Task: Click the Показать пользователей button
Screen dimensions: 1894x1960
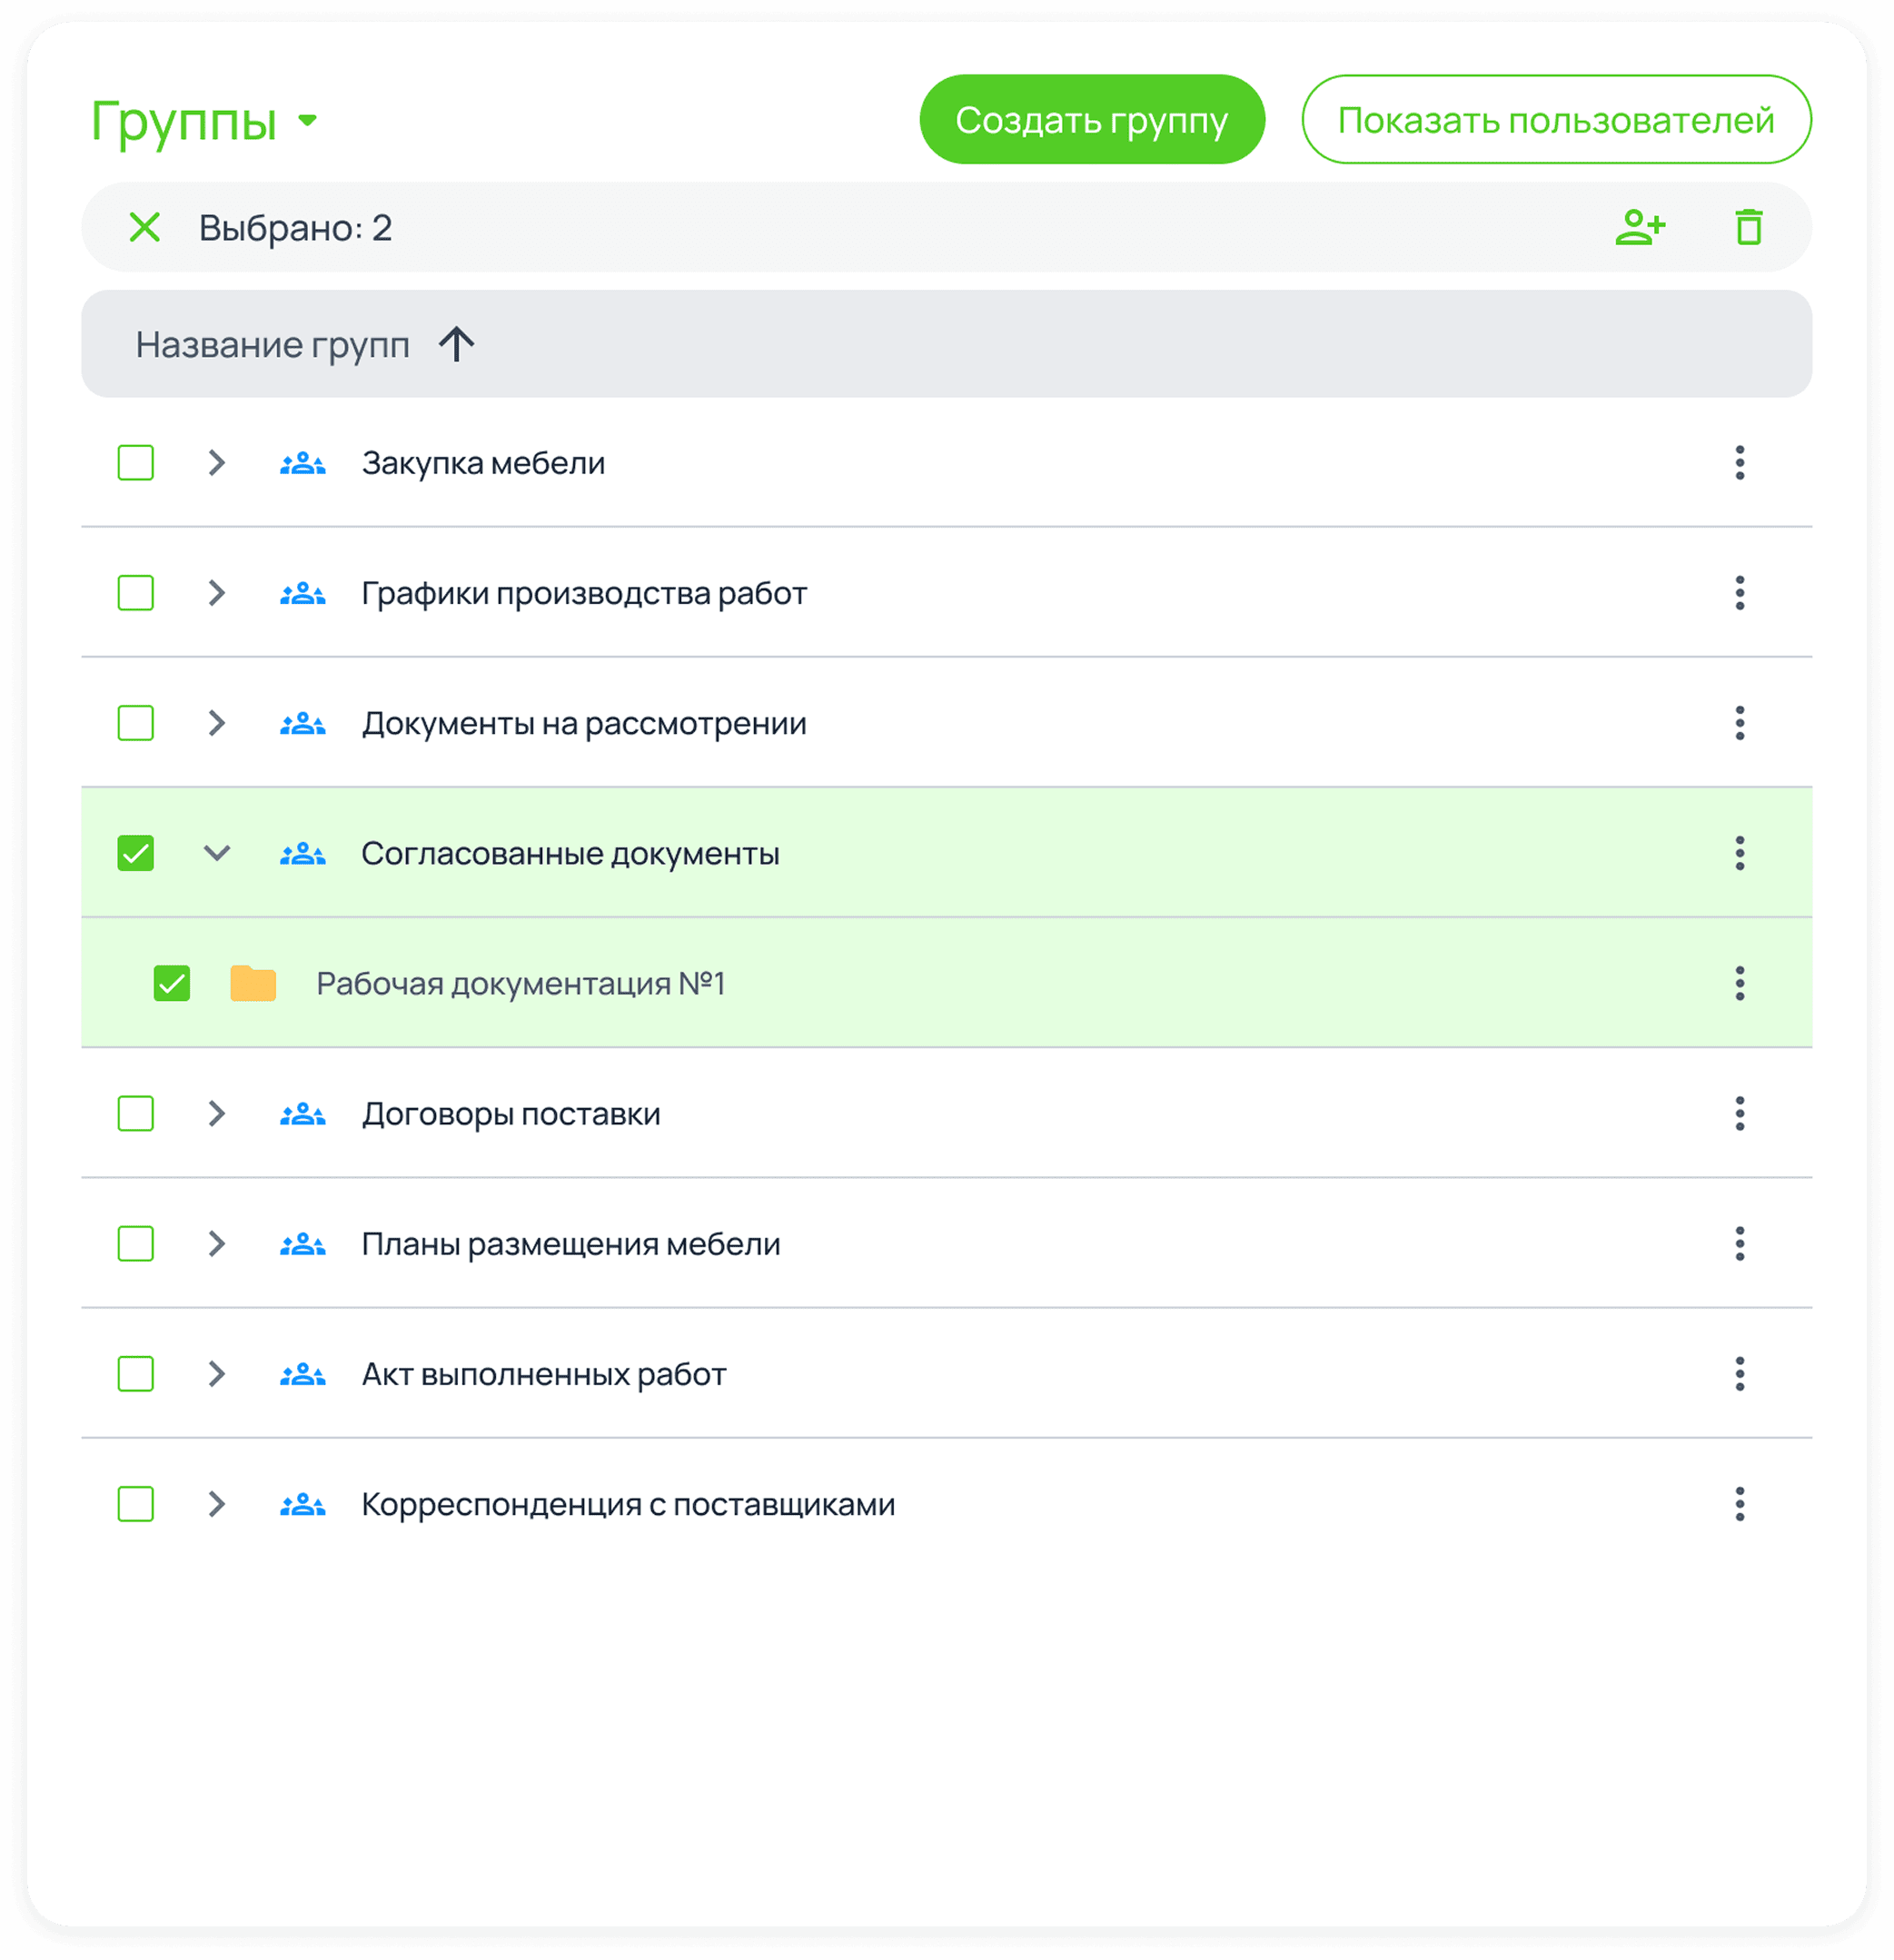Action: pyautogui.click(x=1555, y=120)
